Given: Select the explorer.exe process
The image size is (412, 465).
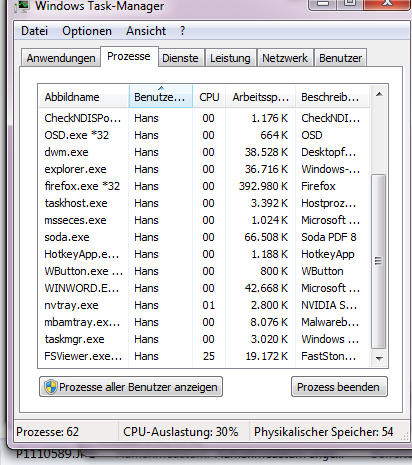Looking at the screenshot, I should [204, 169].
